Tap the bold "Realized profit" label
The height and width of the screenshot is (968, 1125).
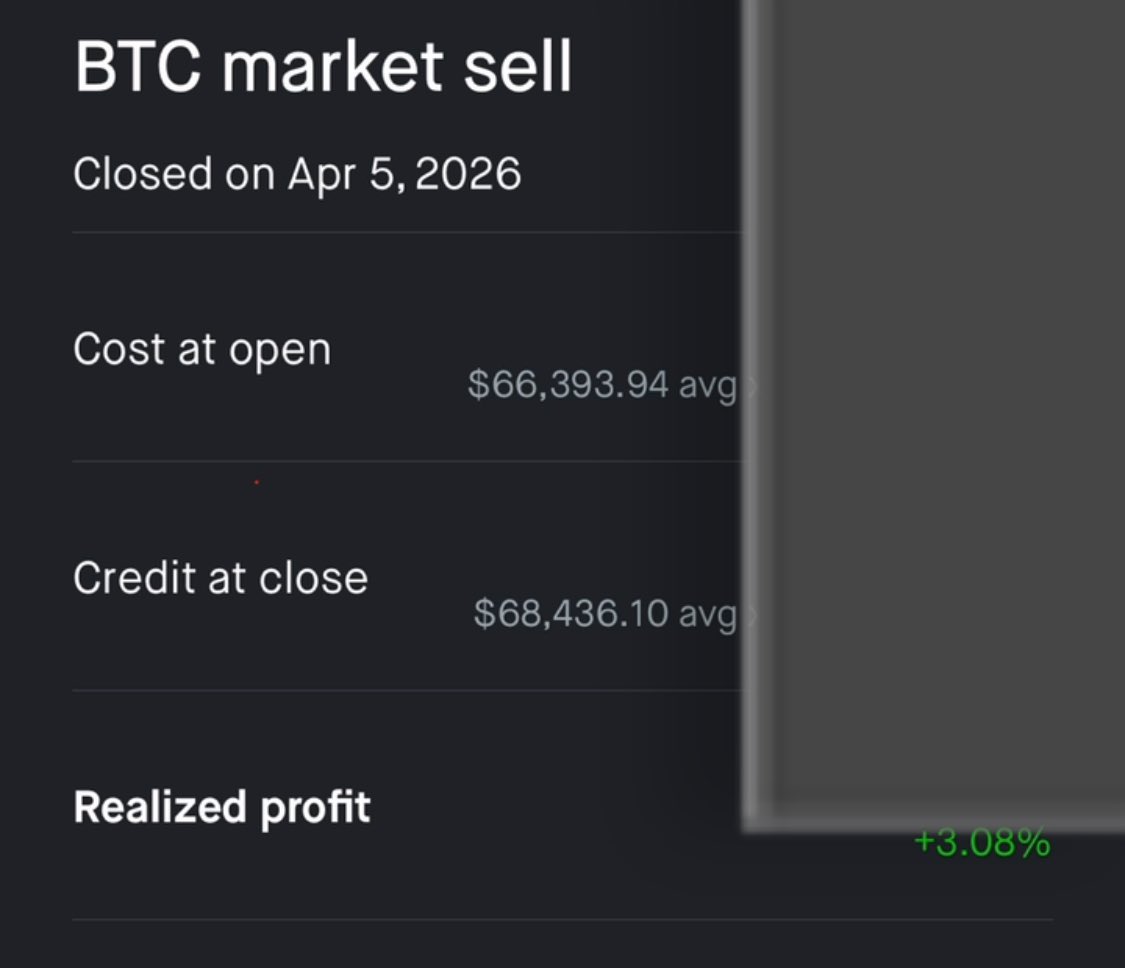[x=222, y=807]
